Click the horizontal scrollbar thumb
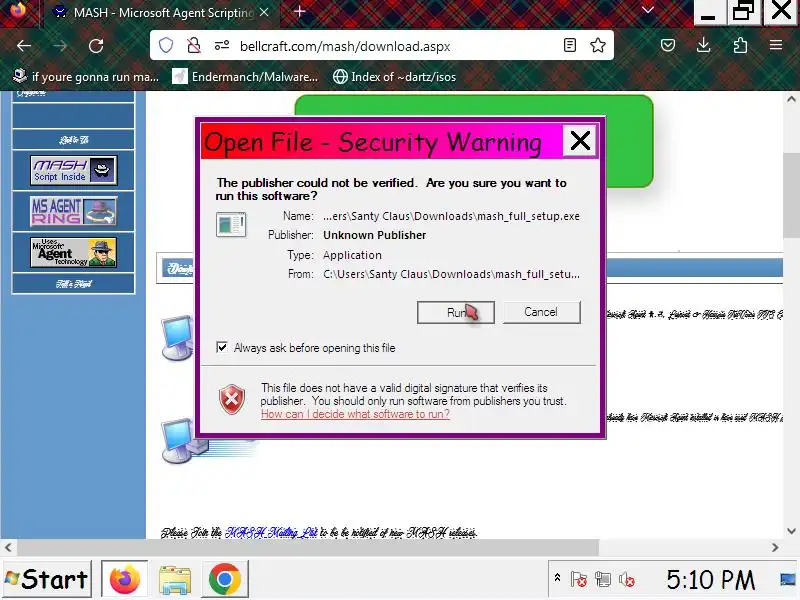 coord(308,547)
